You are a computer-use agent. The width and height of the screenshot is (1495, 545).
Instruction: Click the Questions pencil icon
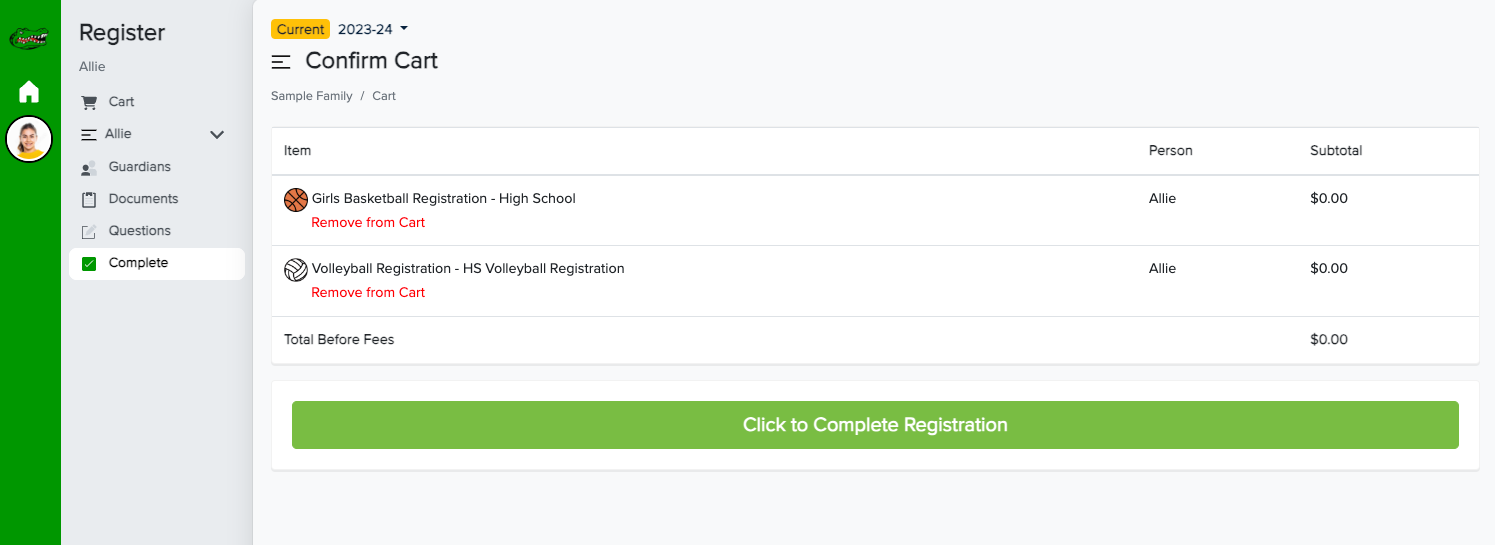[x=89, y=232]
